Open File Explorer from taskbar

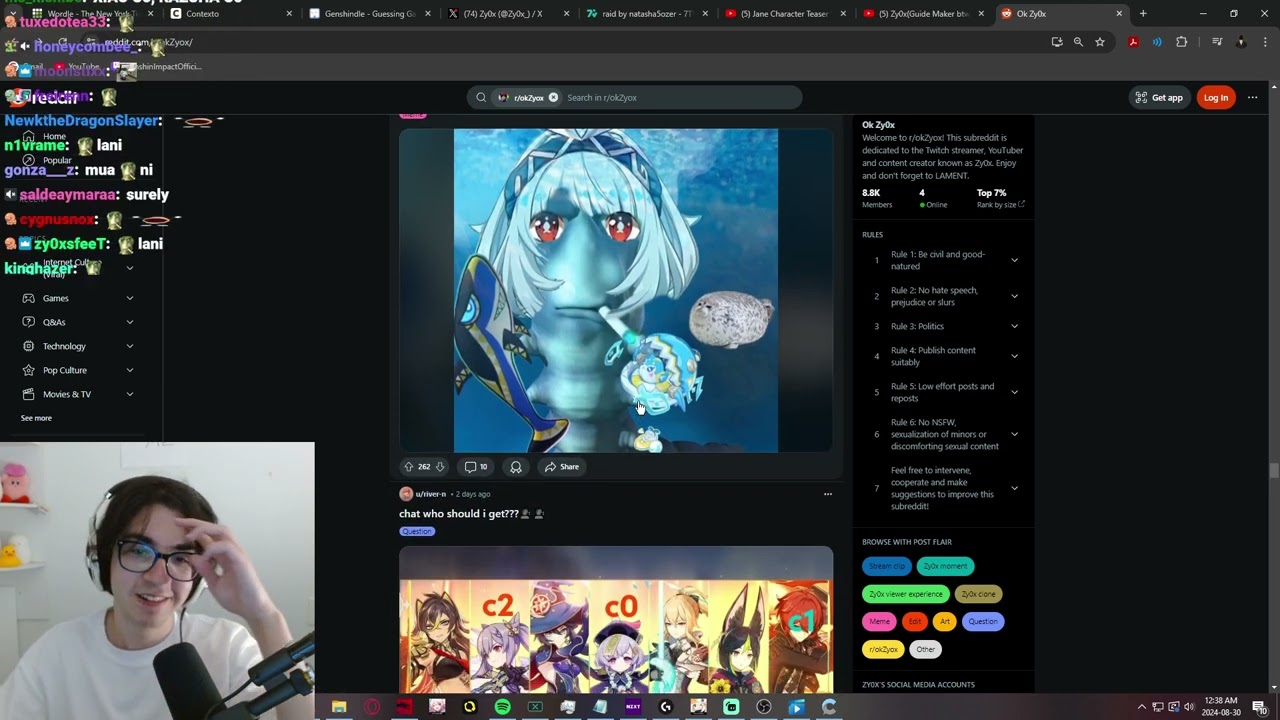point(339,707)
